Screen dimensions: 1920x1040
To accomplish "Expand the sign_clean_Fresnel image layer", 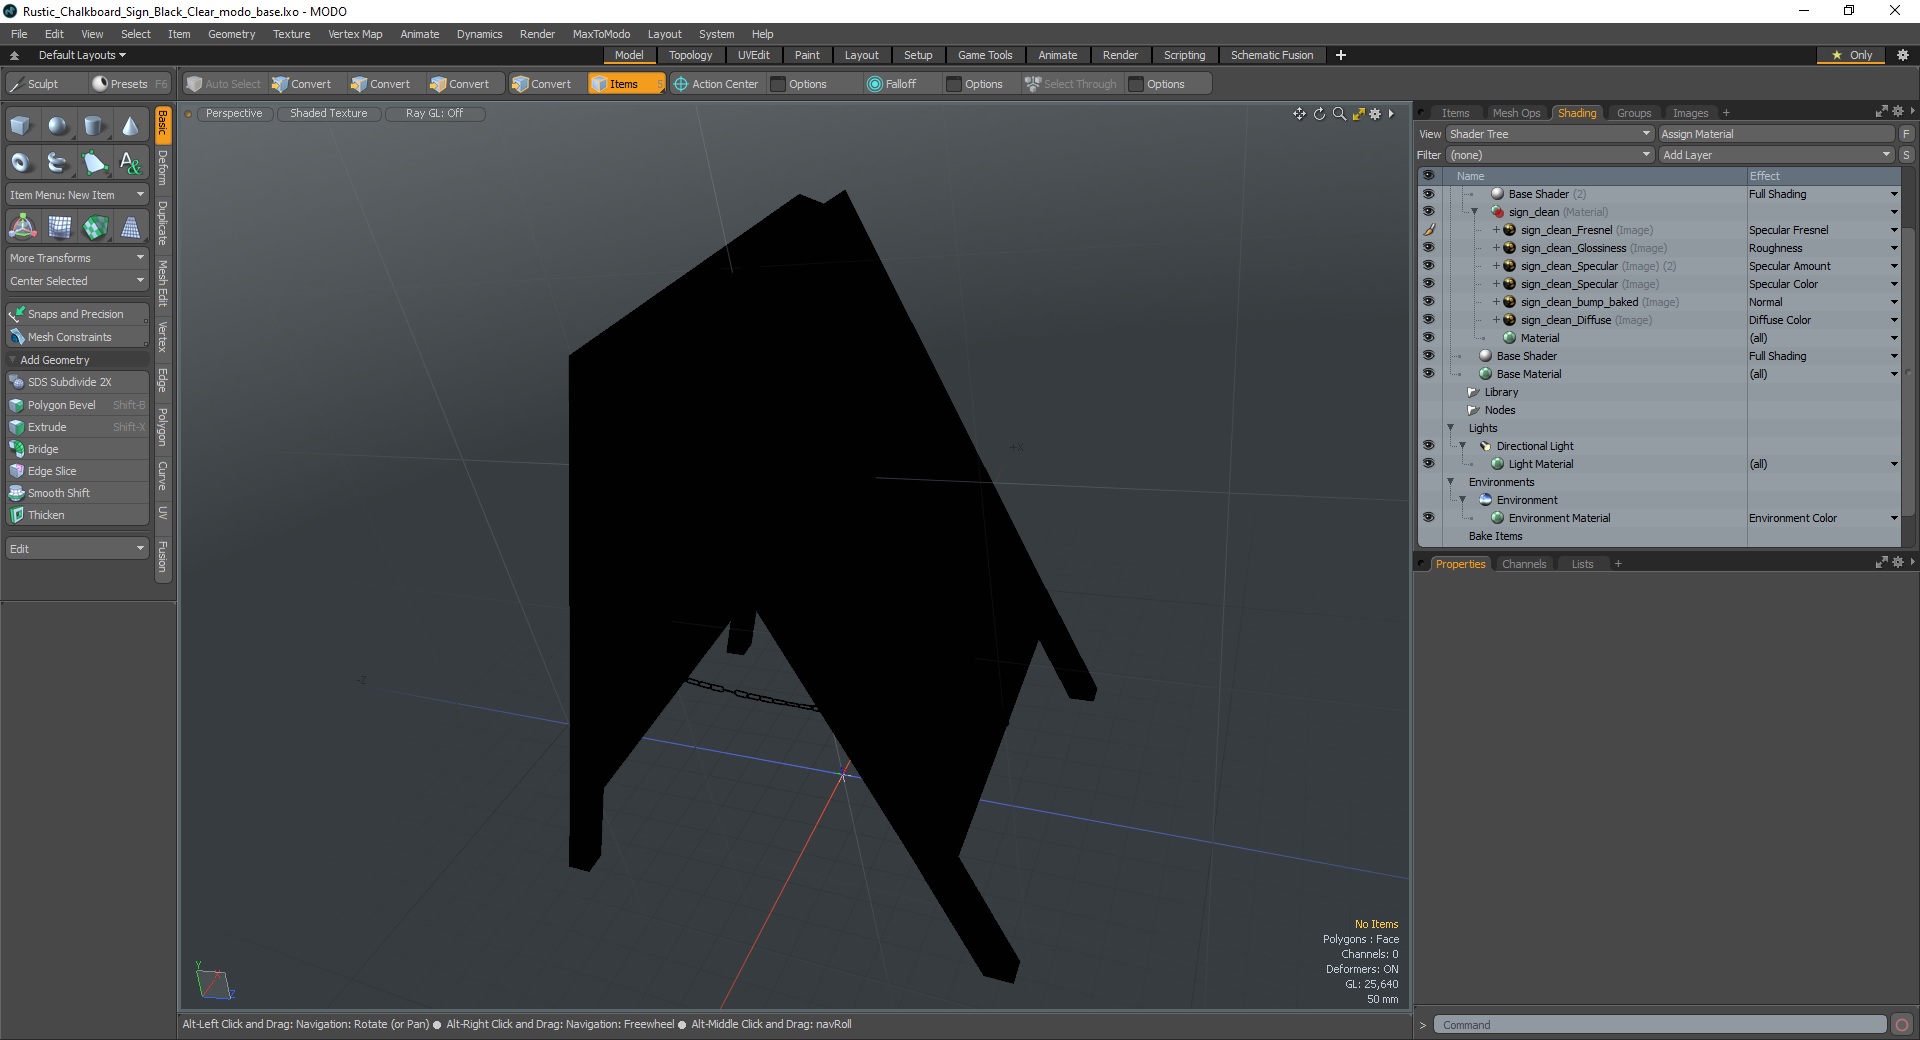I will click(1496, 230).
